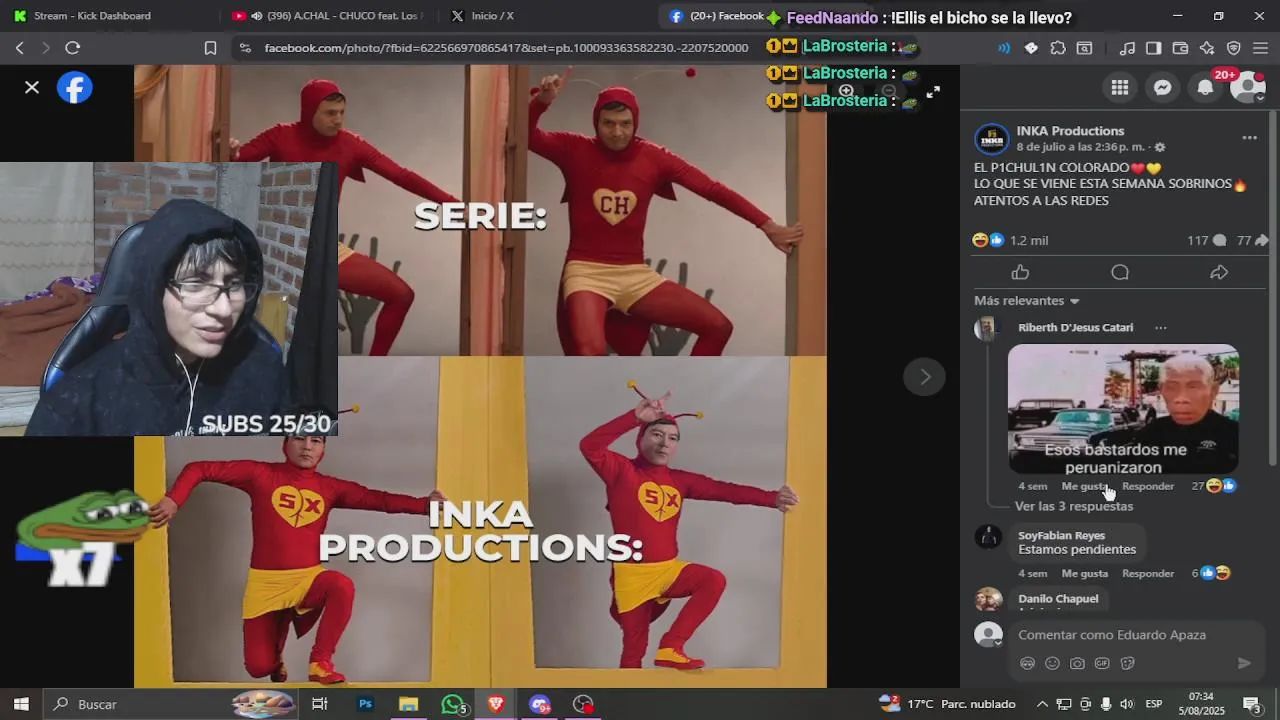1280x720 pixels.
Task: Share the post using arrow icon
Action: click(1219, 272)
